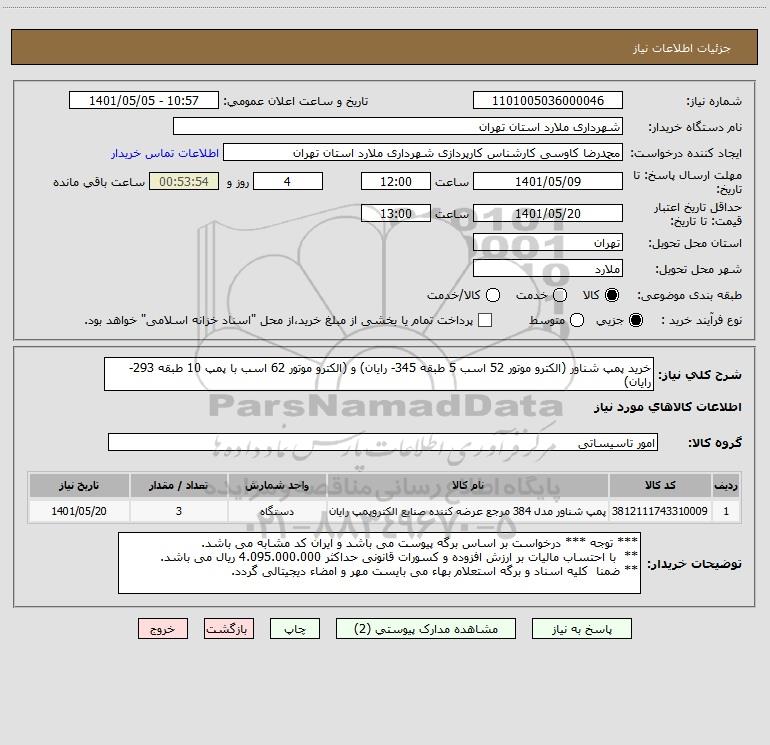Click the واحد شمارش column header
770x745 pixels.
[277, 485]
